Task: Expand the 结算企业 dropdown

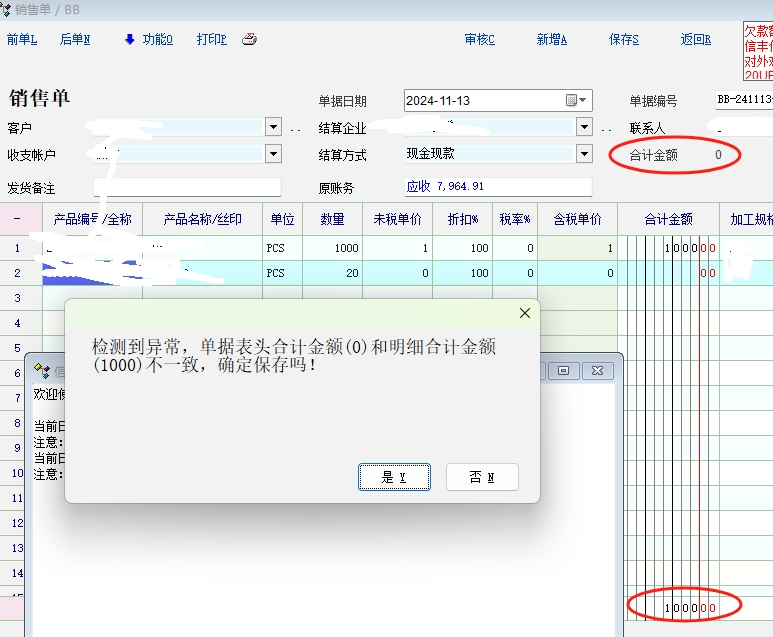Action: click(x=584, y=127)
